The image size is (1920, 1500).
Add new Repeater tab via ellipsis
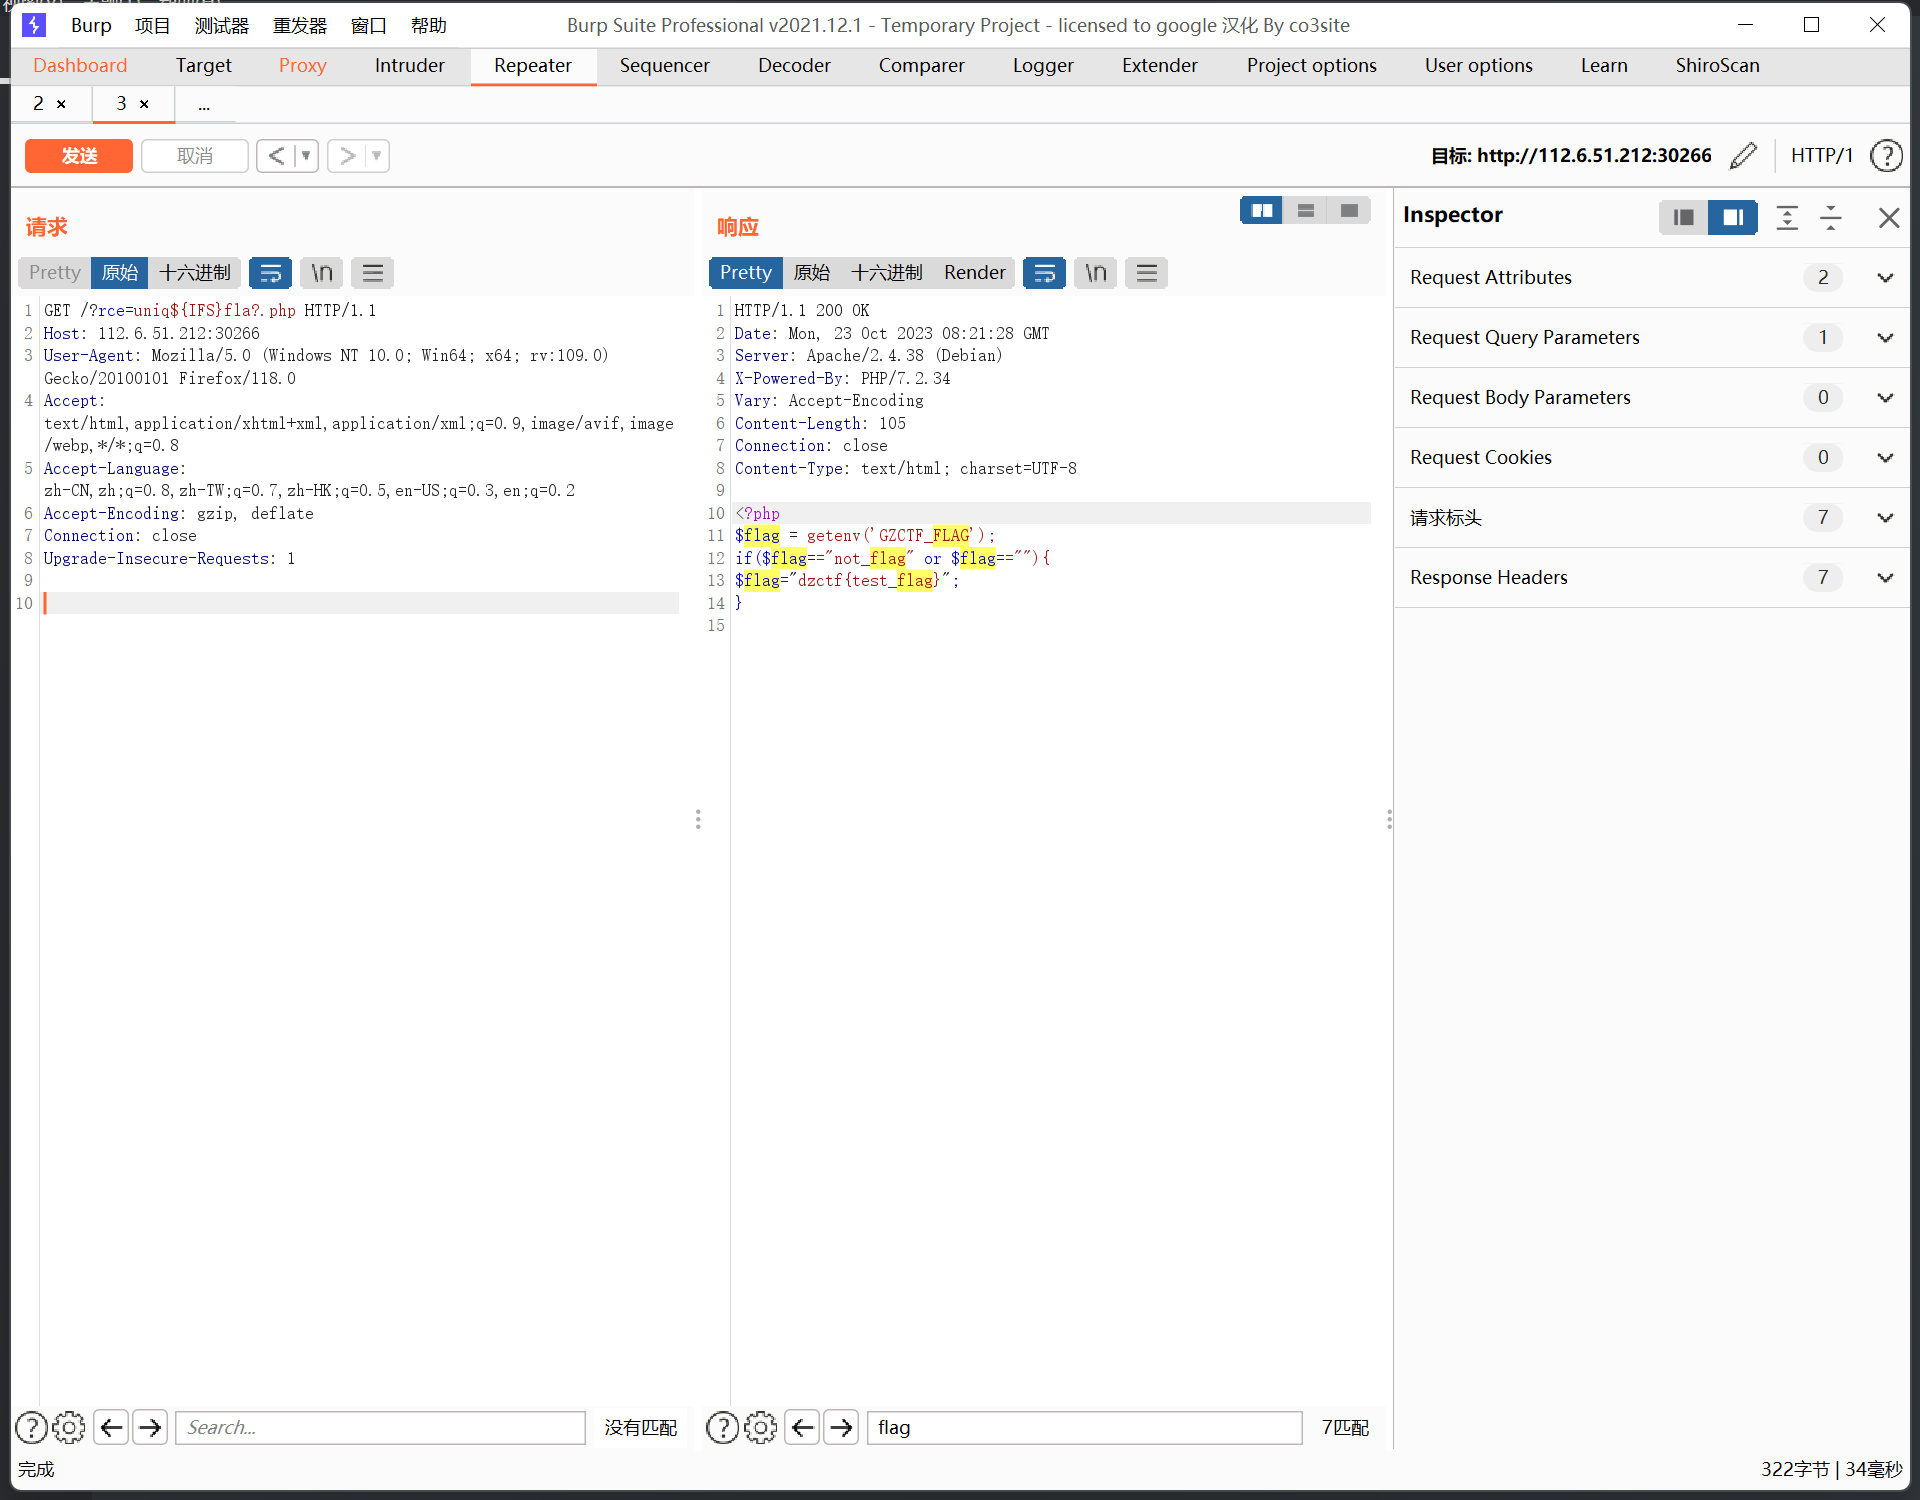[204, 104]
